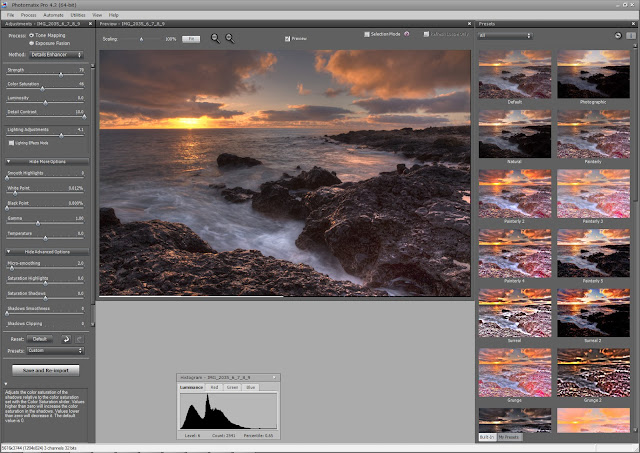Screen dimensions: 640x453
Task: Click the redo arrow in Reset row
Action: [x=79, y=339]
